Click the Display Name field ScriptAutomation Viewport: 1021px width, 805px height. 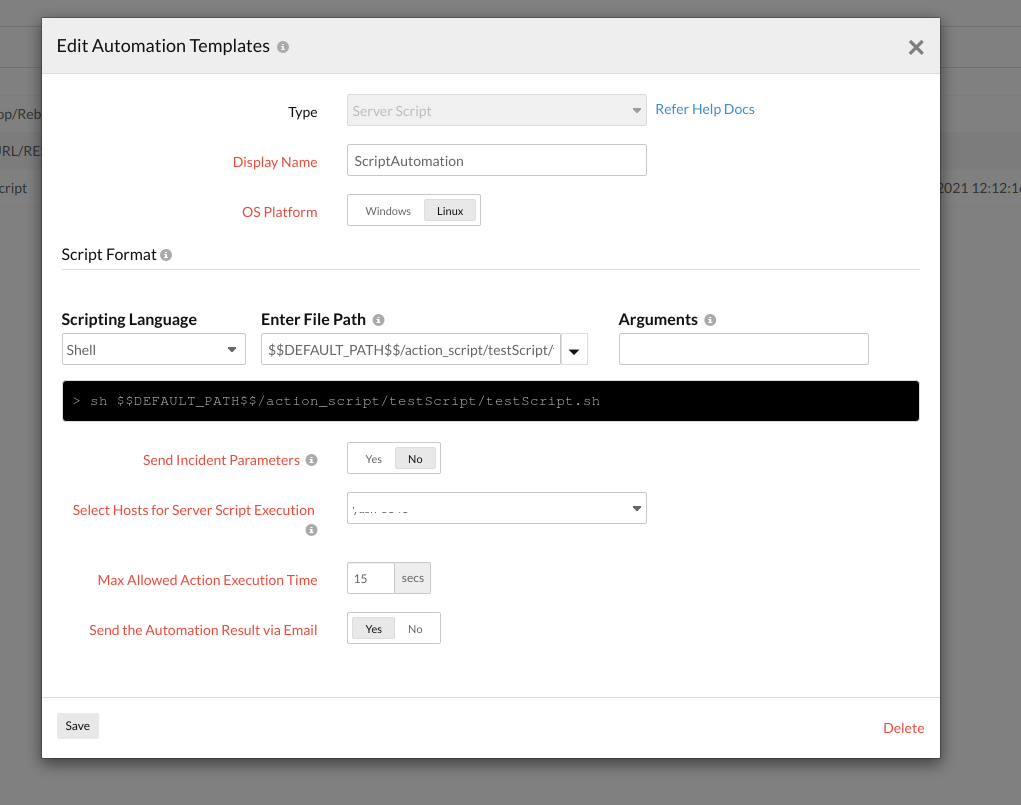point(497,160)
